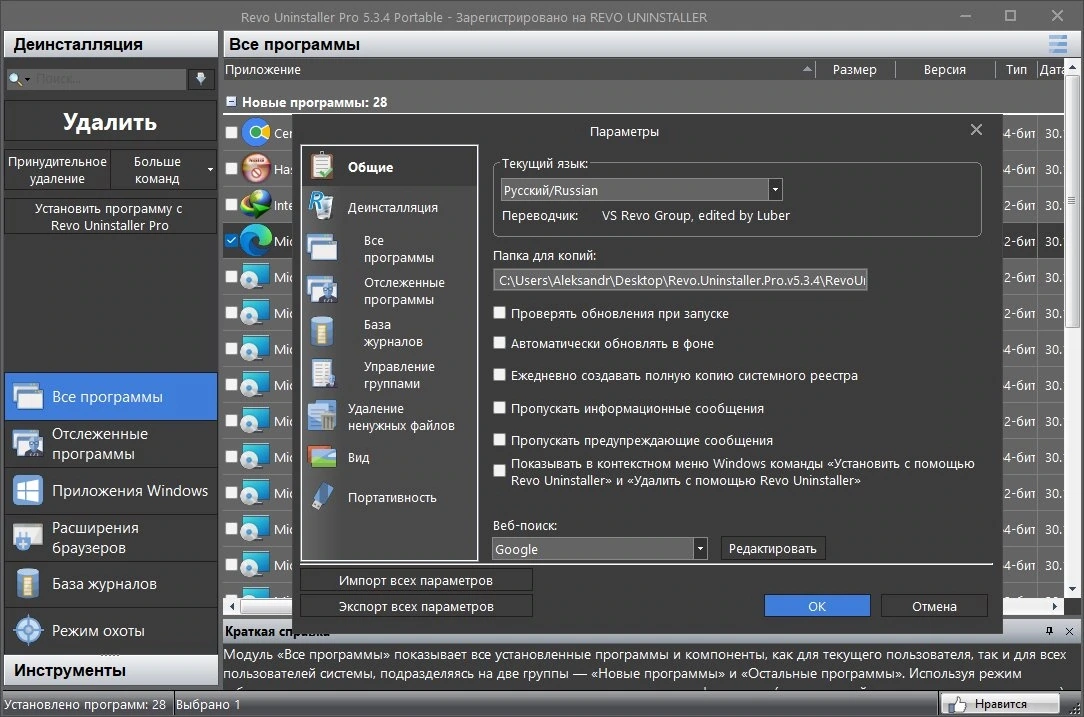Click the hamburger menu icon top right
This screenshot has width=1084, height=717.
[x=1058, y=44]
